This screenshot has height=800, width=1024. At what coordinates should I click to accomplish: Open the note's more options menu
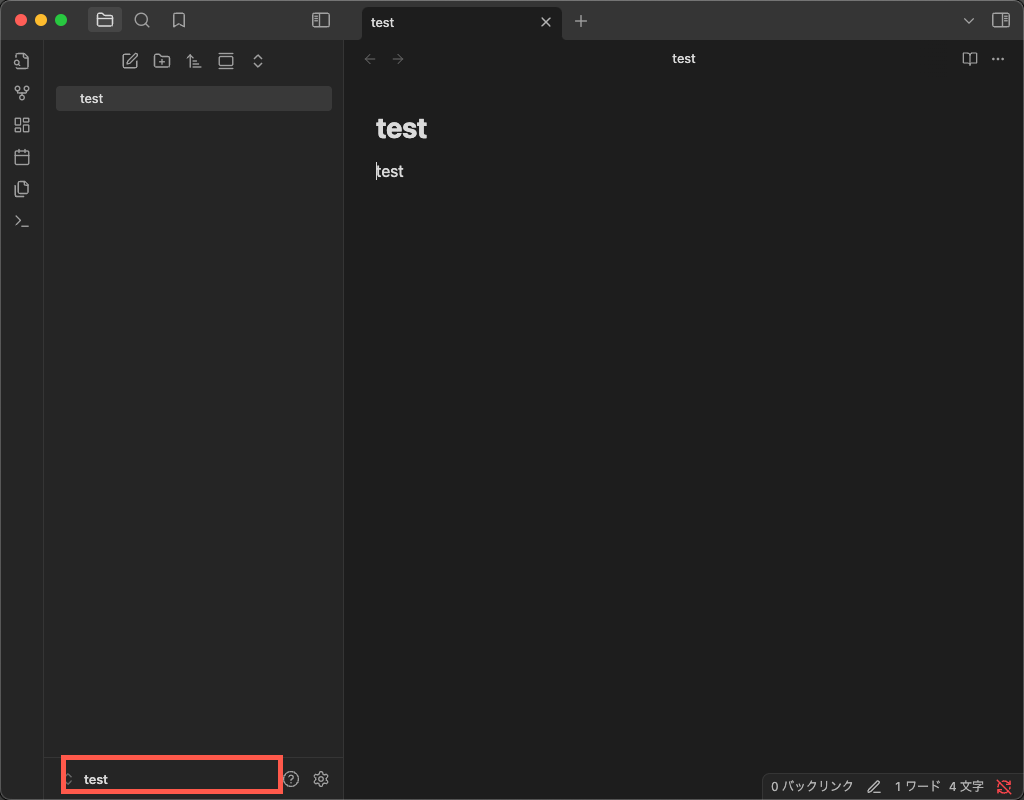[998, 59]
